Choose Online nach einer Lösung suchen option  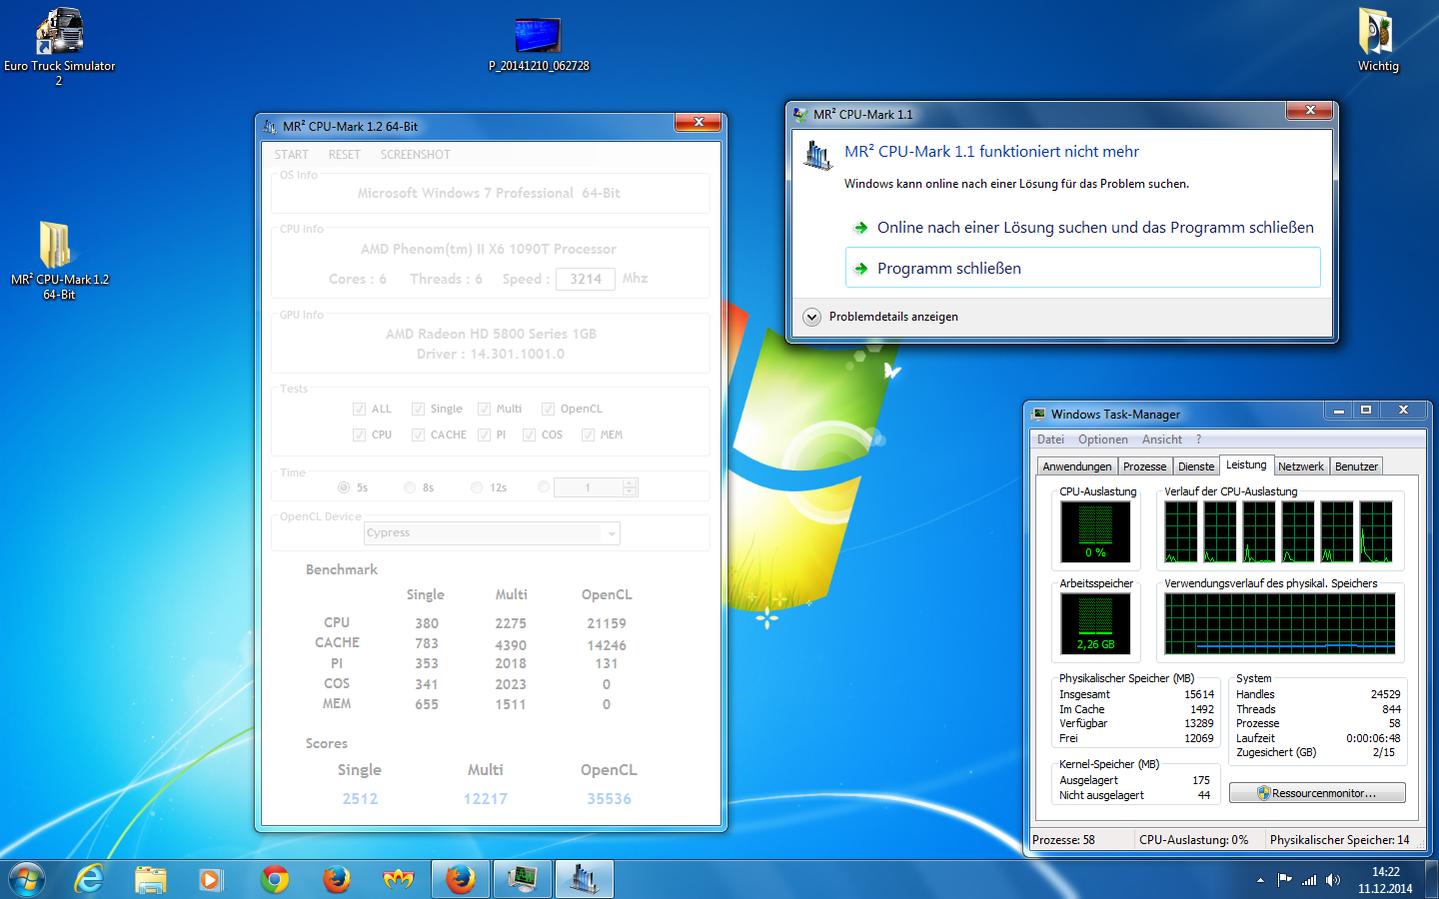pos(1083,227)
